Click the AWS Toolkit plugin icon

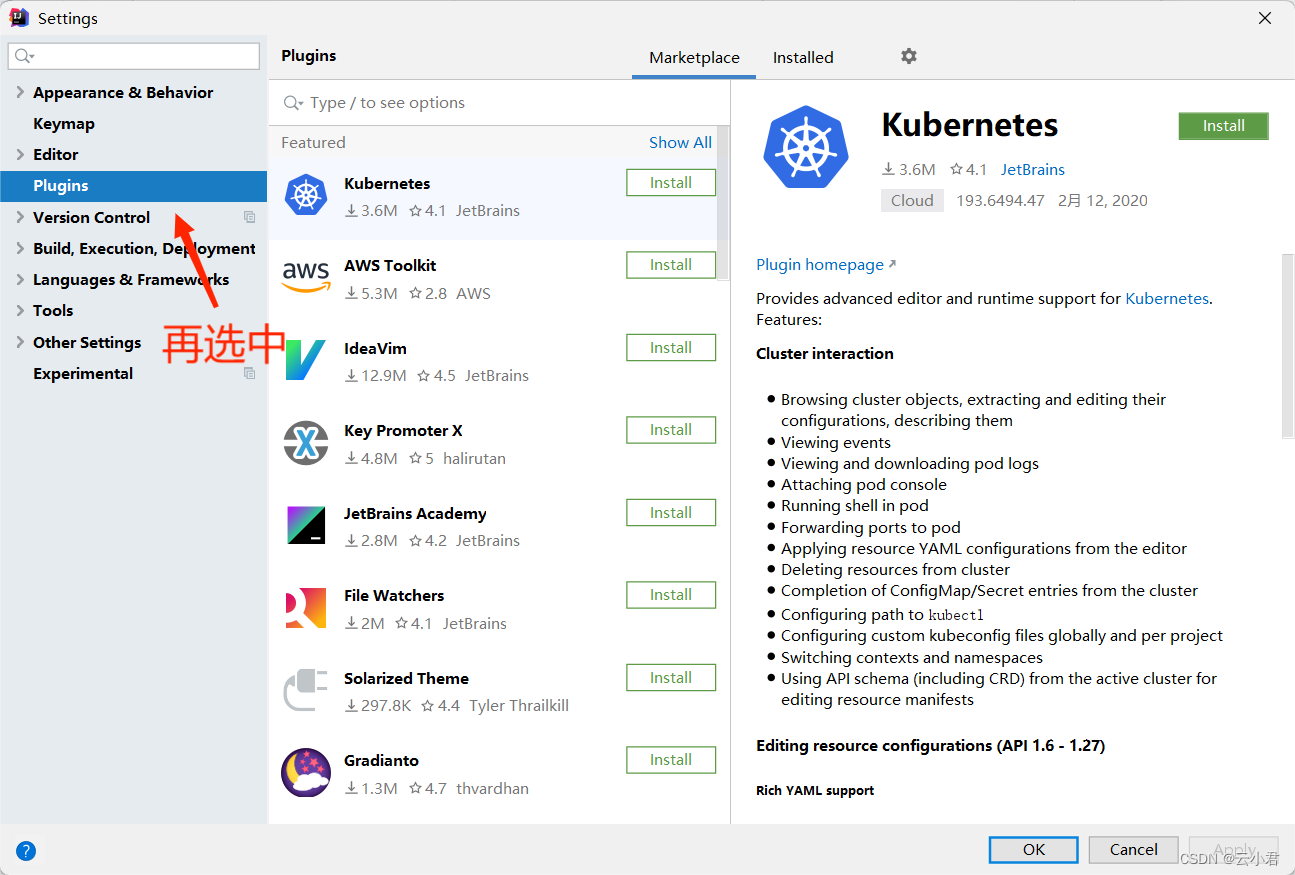(x=306, y=276)
